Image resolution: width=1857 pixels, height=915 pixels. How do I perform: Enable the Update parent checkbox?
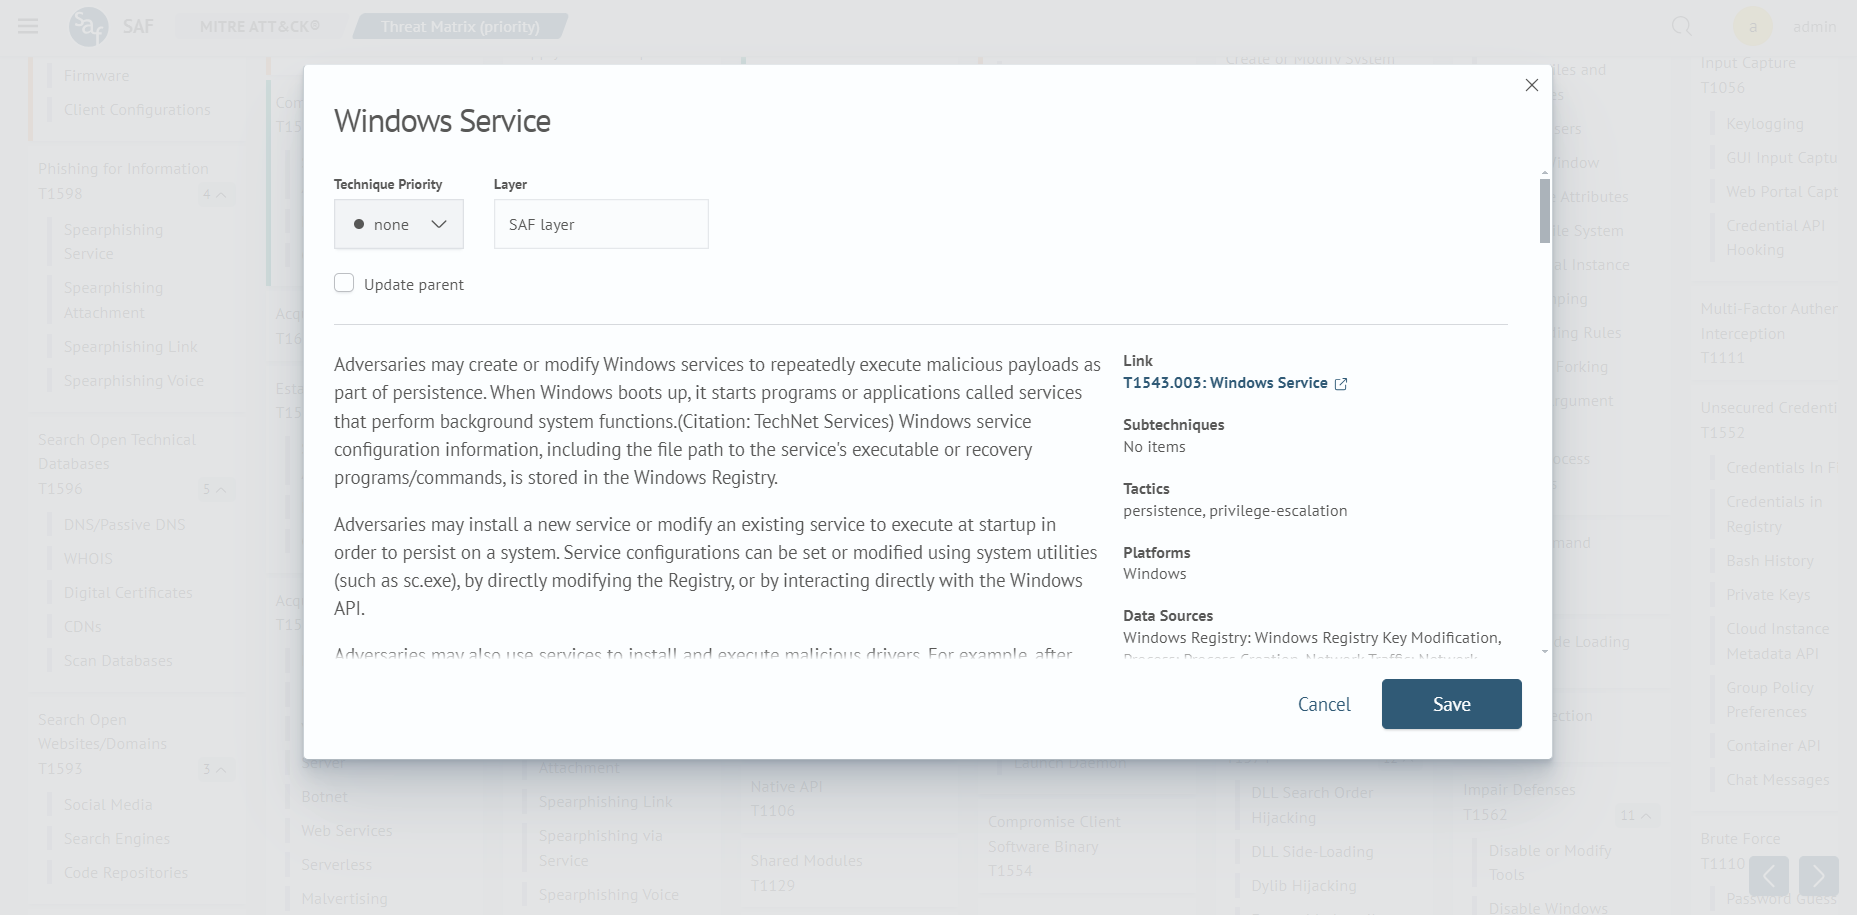pyautogui.click(x=344, y=283)
